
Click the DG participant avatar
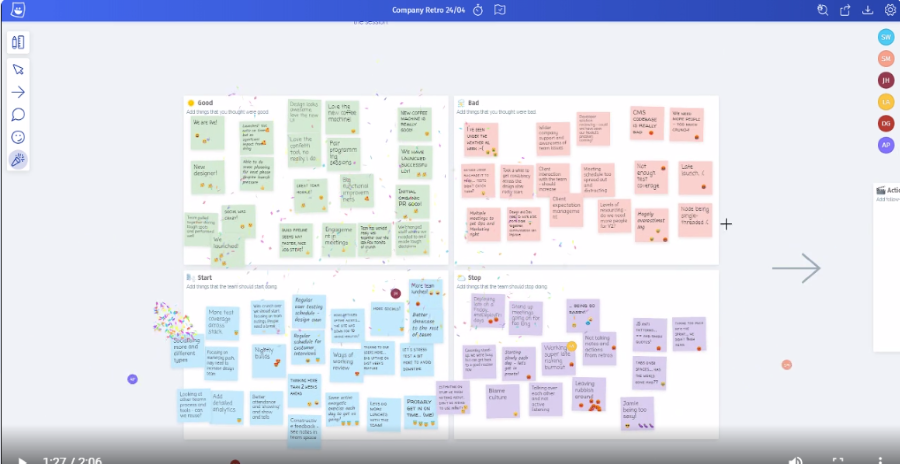pyautogui.click(x=886, y=123)
